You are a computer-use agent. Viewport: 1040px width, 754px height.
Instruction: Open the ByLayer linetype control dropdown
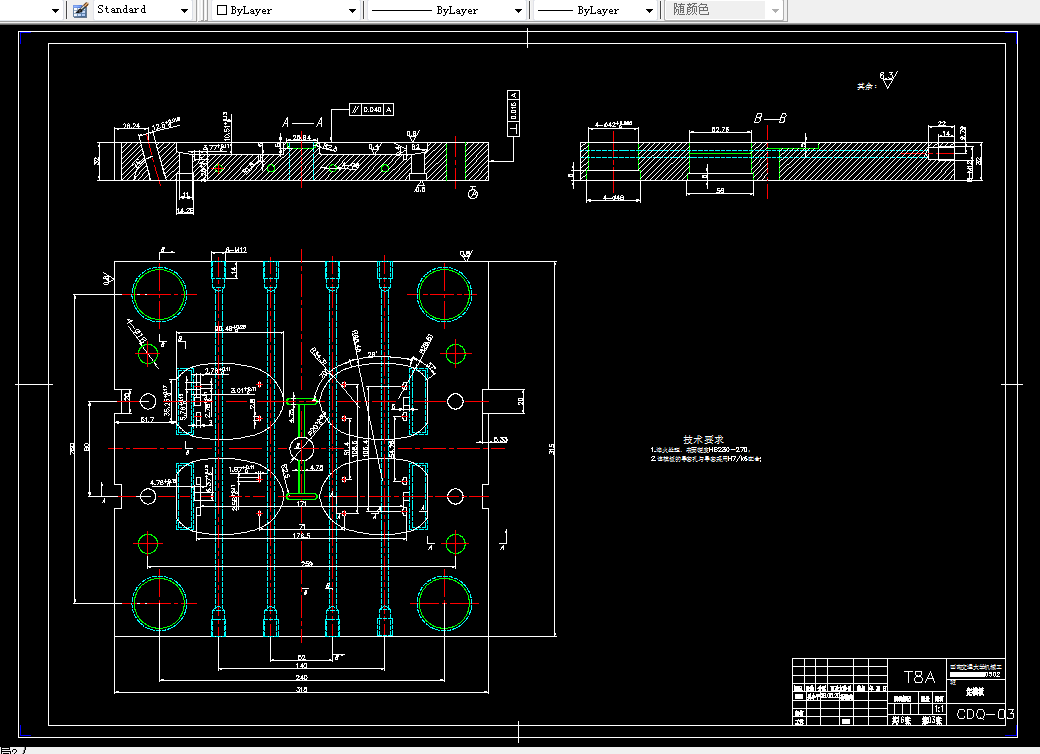pyautogui.click(x=519, y=11)
